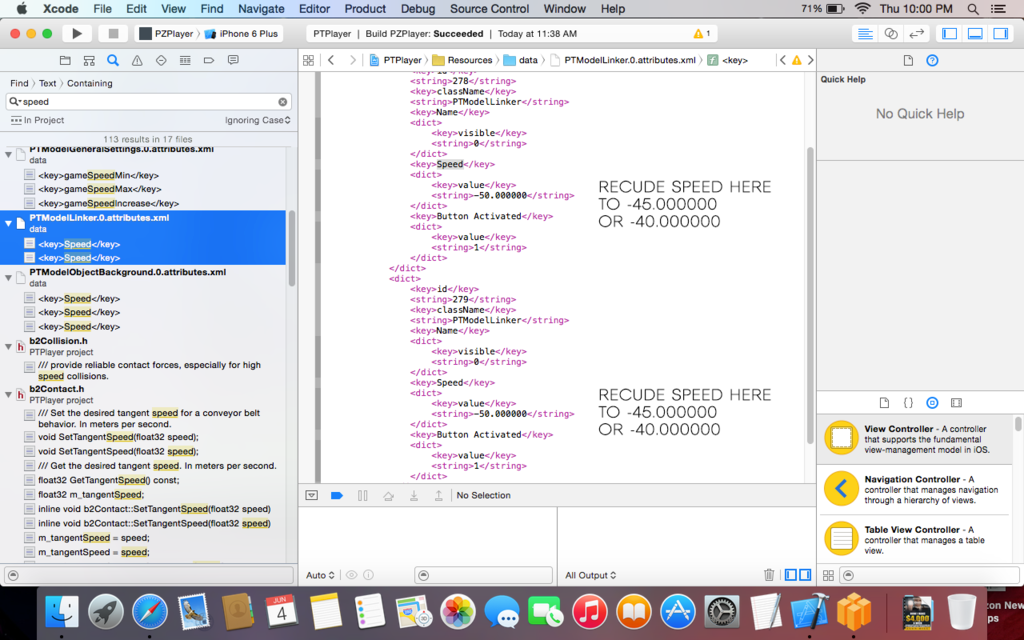Screen dimensions: 1024x640
Task: Open the Ignoring Case dropdown
Action: pos(257,120)
